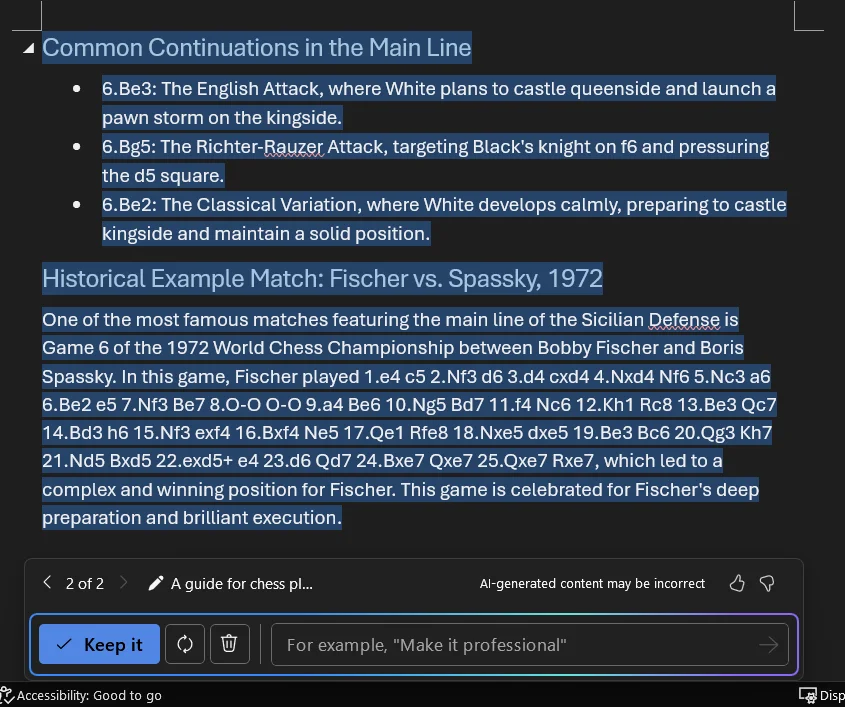
Task: Click the text '6.Be3: The English Attack'
Action: pos(213,88)
